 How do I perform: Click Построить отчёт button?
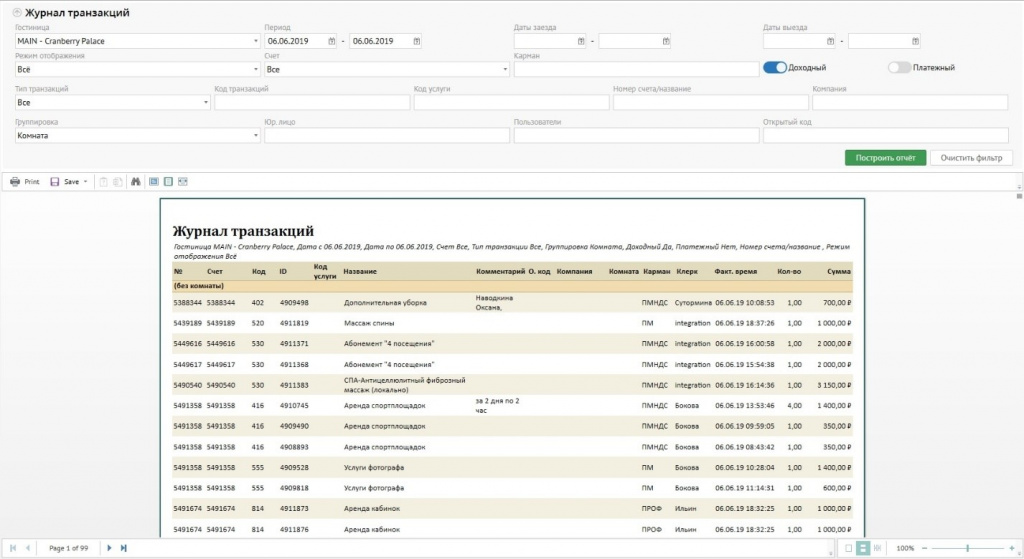pyautogui.click(x=885, y=158)
